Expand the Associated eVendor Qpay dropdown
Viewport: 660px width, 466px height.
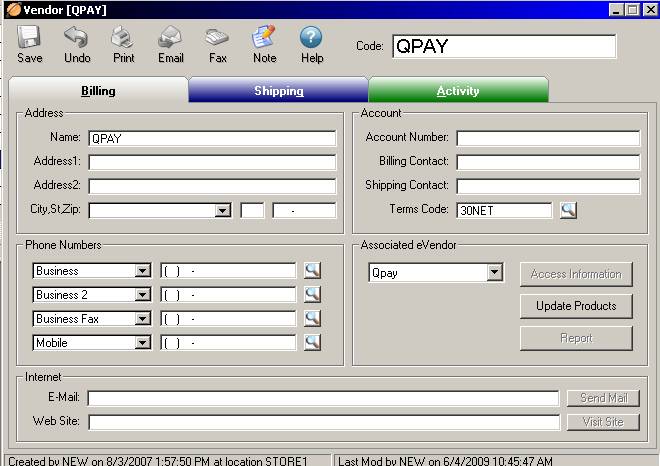point(495,273)
